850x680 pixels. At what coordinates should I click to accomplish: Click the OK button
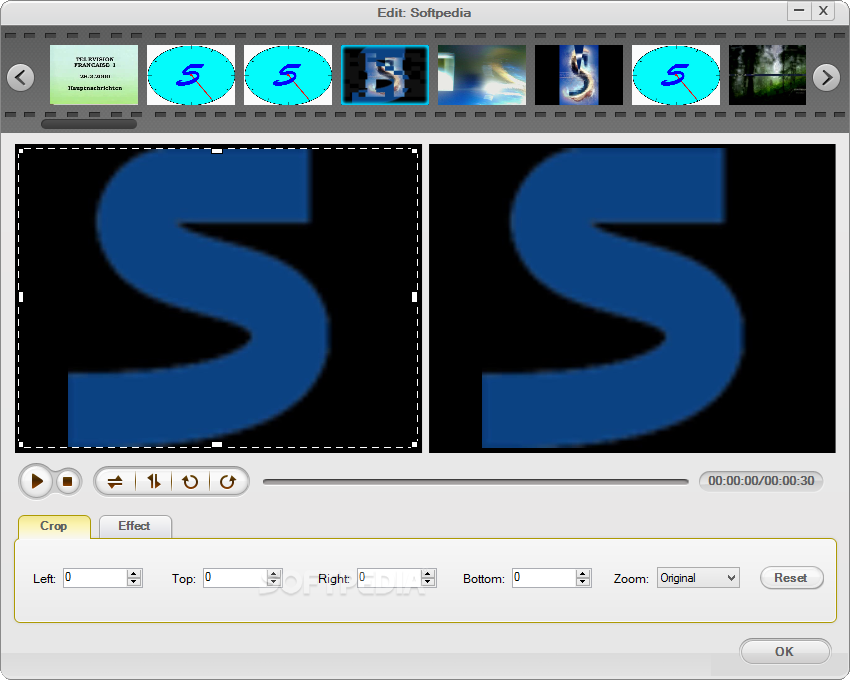784,651
